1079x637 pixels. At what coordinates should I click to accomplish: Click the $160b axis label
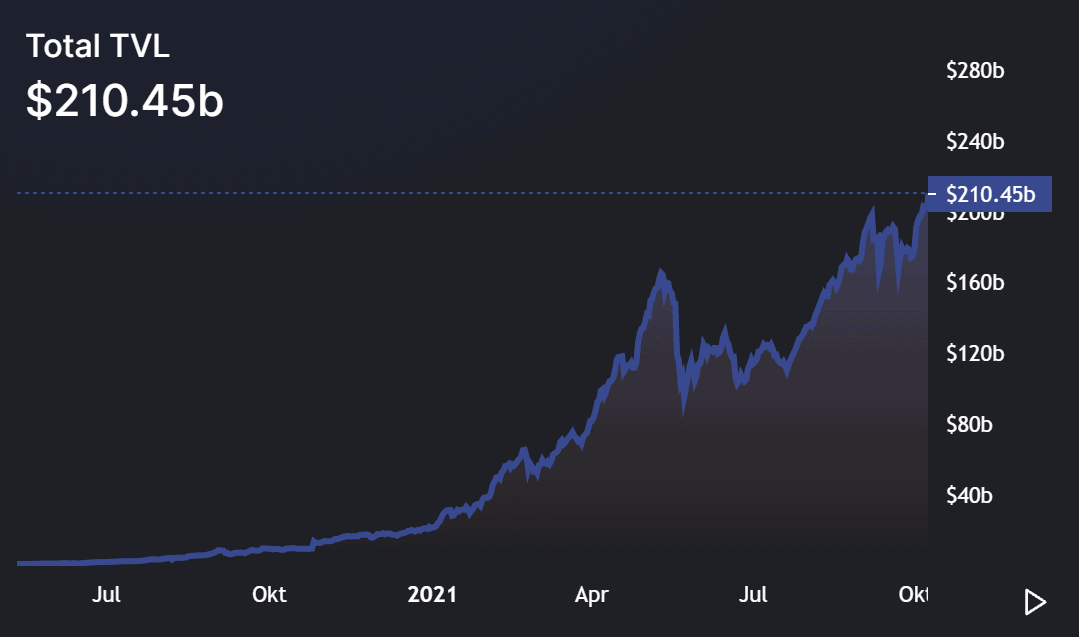point(975,282)
